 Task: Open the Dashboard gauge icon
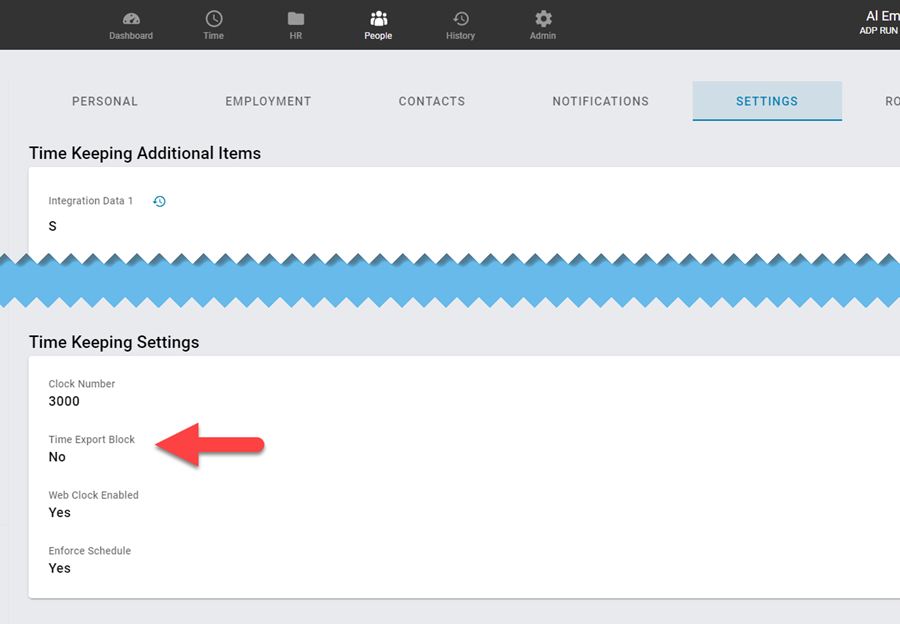tap(131, 18)
